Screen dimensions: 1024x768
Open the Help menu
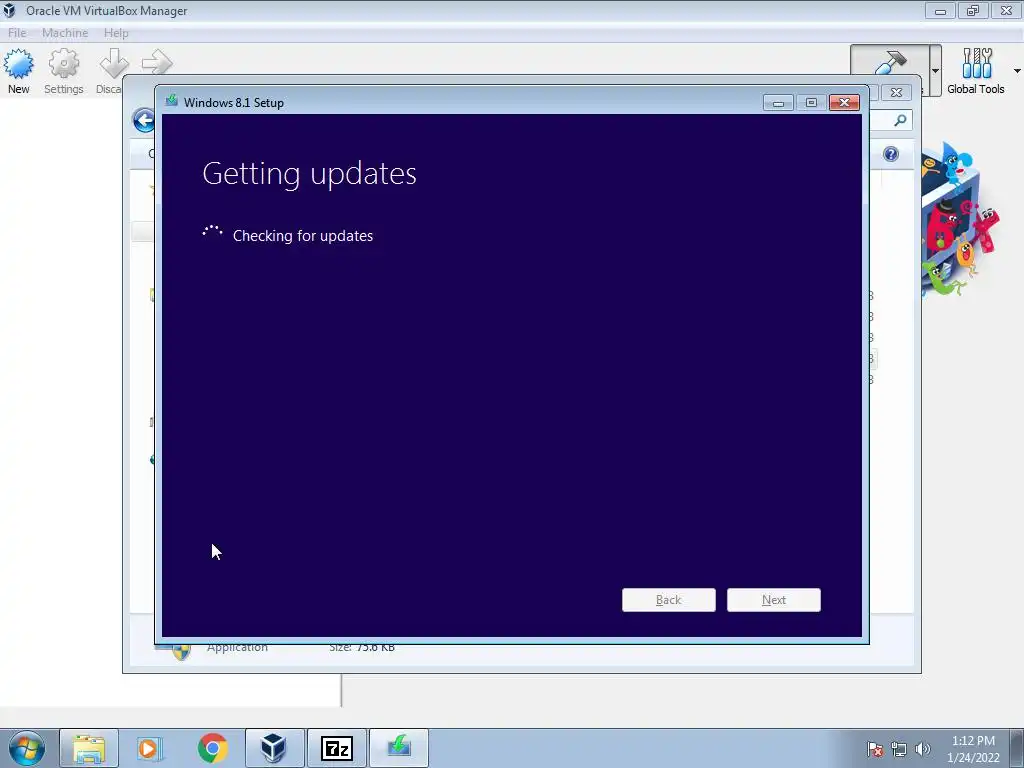[x=116, y=33]
